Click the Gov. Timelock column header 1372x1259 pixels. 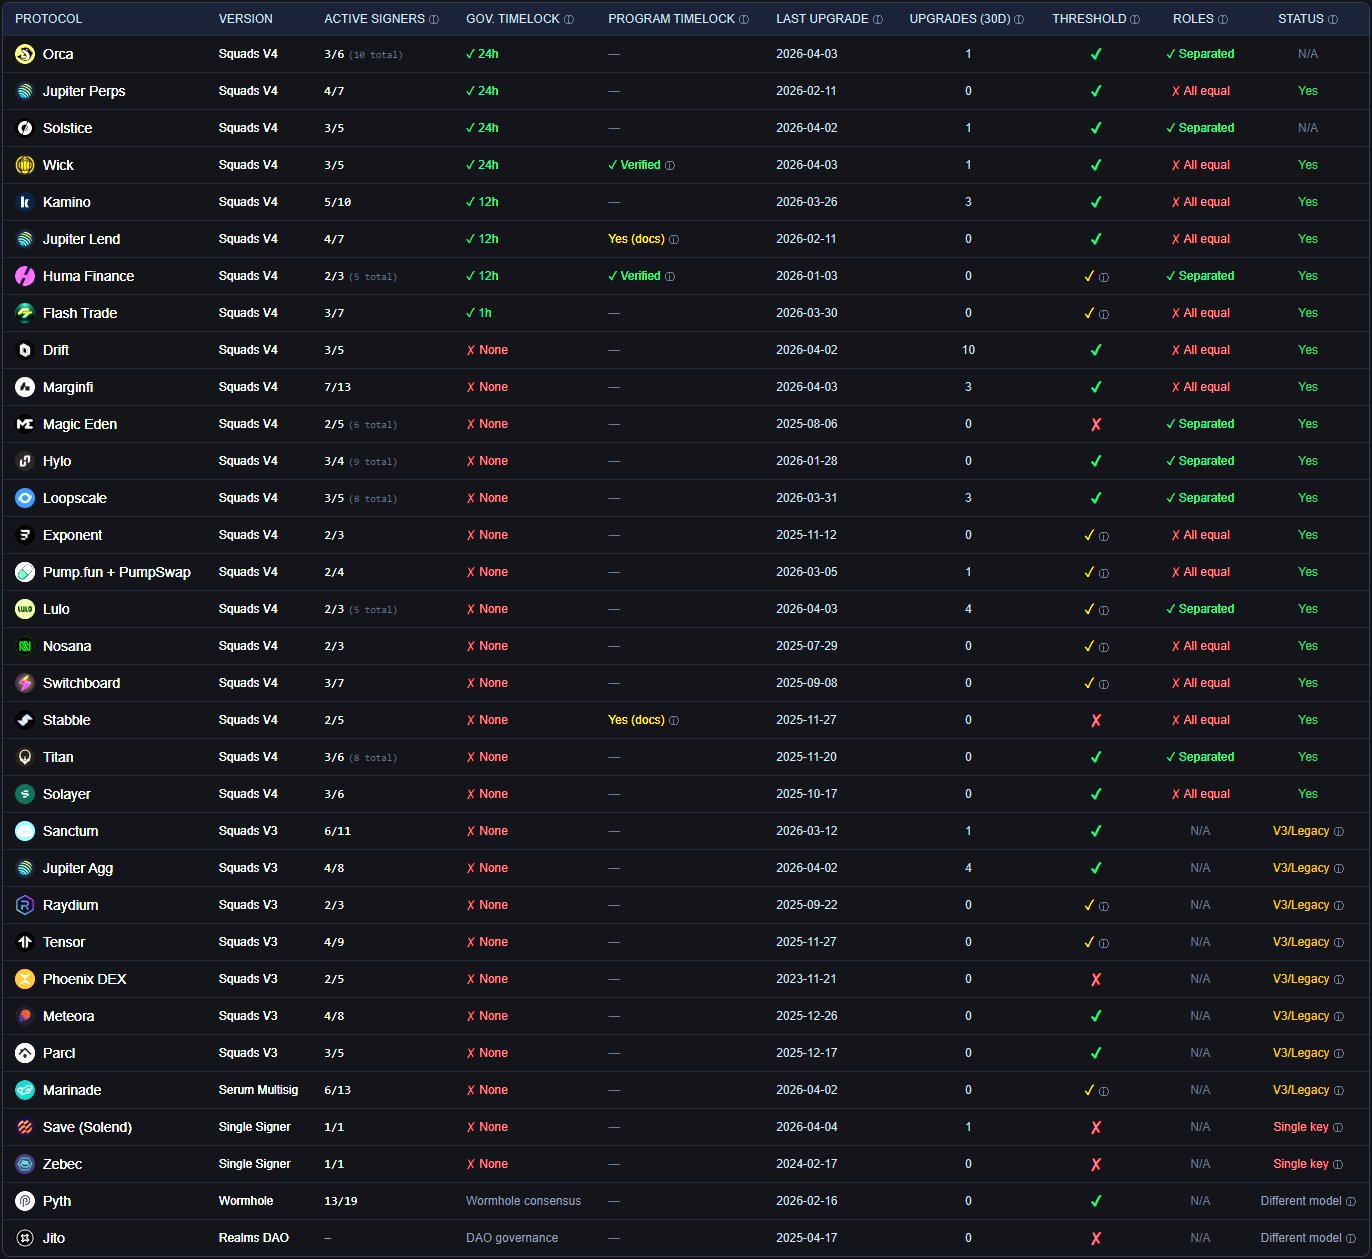[x=513, y=19]
